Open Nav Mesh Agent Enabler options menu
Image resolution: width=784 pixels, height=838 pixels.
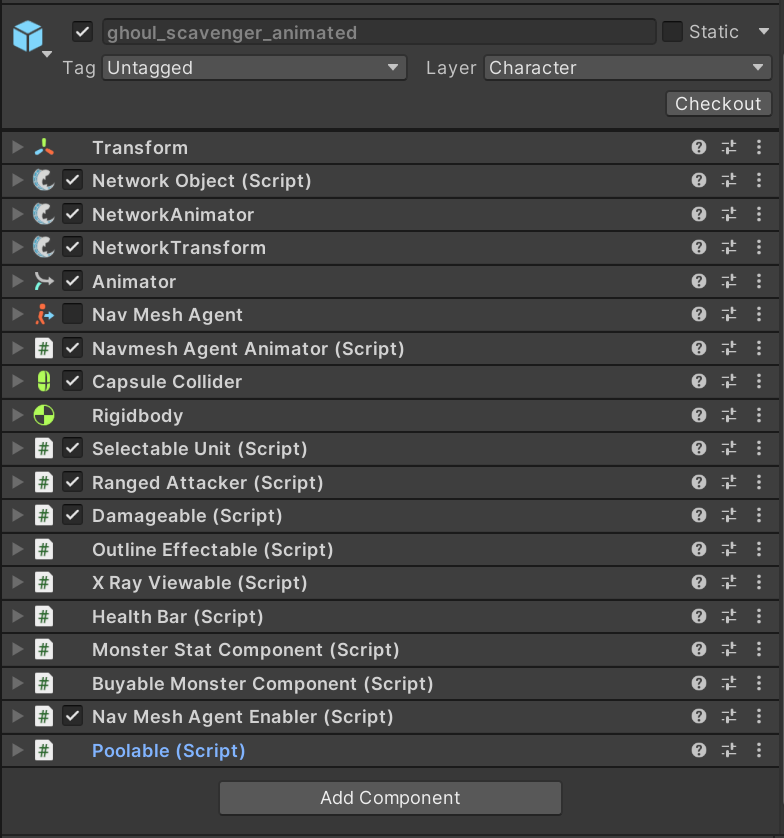coord(758,717)
